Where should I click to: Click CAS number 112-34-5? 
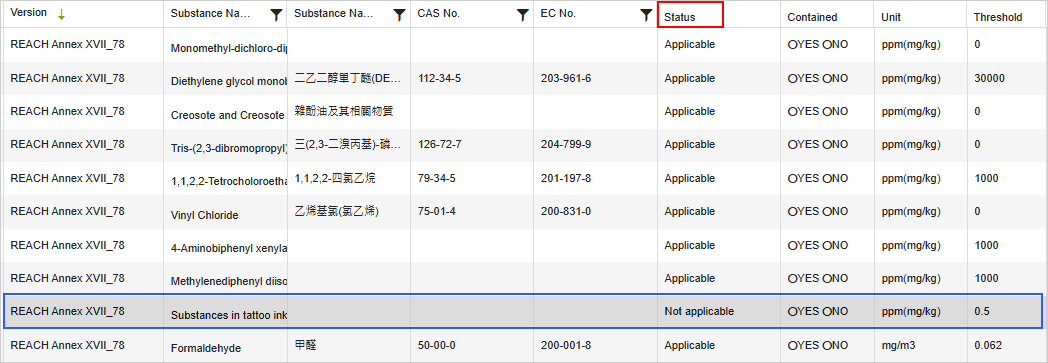tap(439, 78)
